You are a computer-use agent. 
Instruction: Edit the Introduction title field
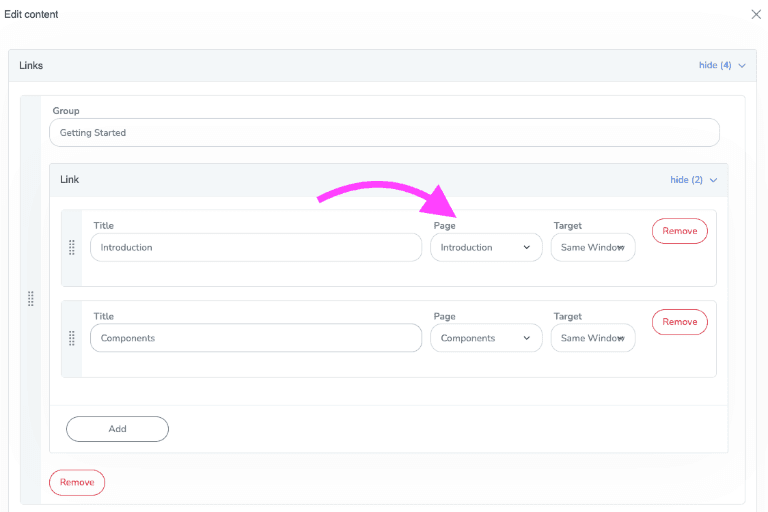pyautogui.click(x=256, y=248)
